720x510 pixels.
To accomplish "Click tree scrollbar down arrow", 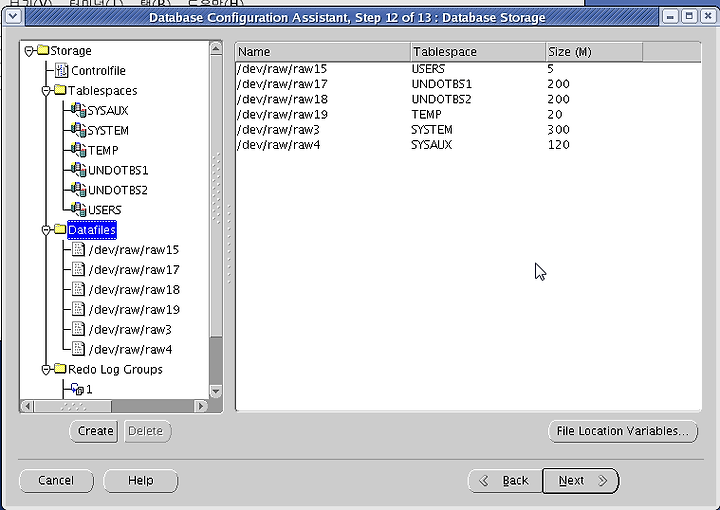I will tap(216, 391).
